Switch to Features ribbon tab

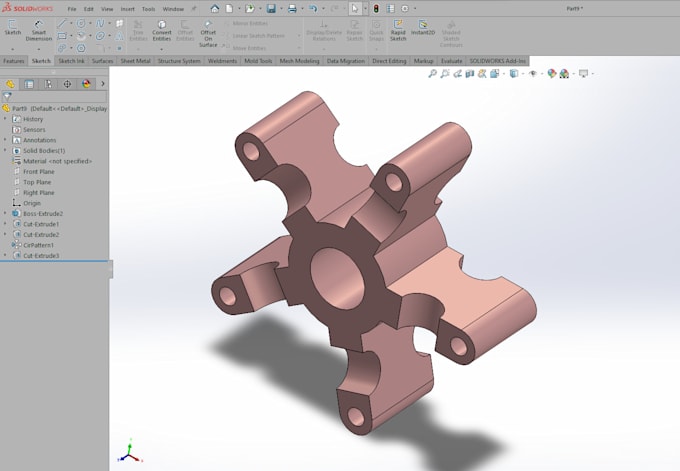[x=14, y=61]
